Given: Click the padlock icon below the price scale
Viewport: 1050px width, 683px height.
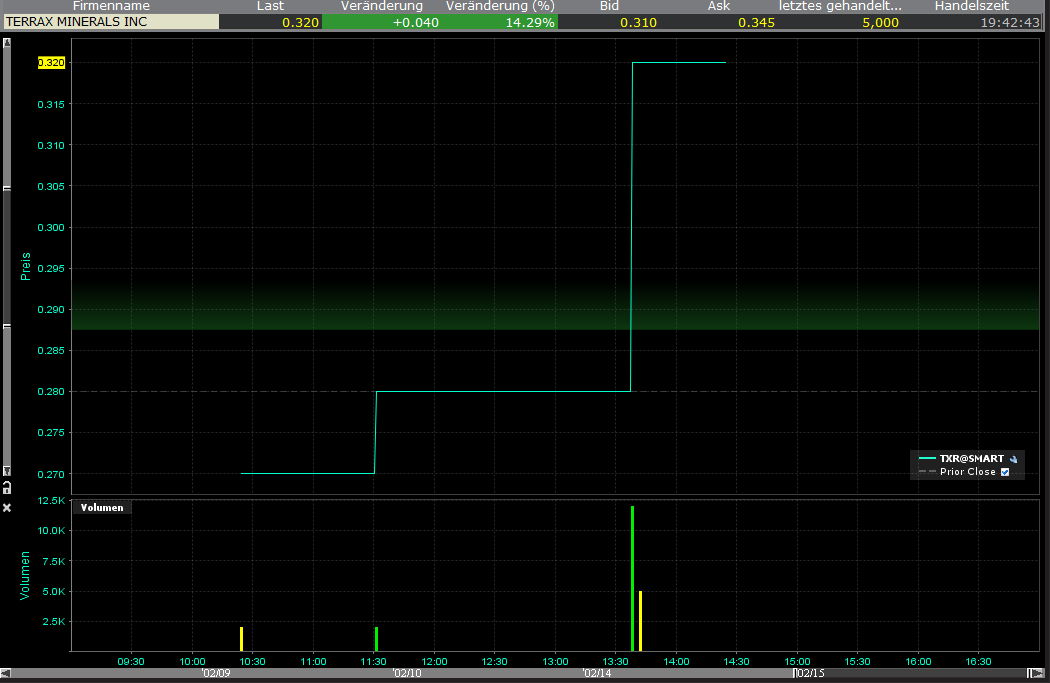Looking at the screenshot, I should click(x=7, y=487).
